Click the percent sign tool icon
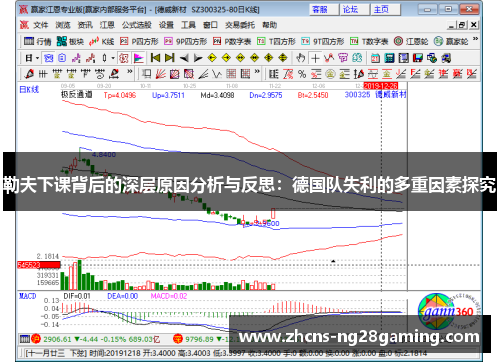500x362 pixels. (x=302, y=74)
